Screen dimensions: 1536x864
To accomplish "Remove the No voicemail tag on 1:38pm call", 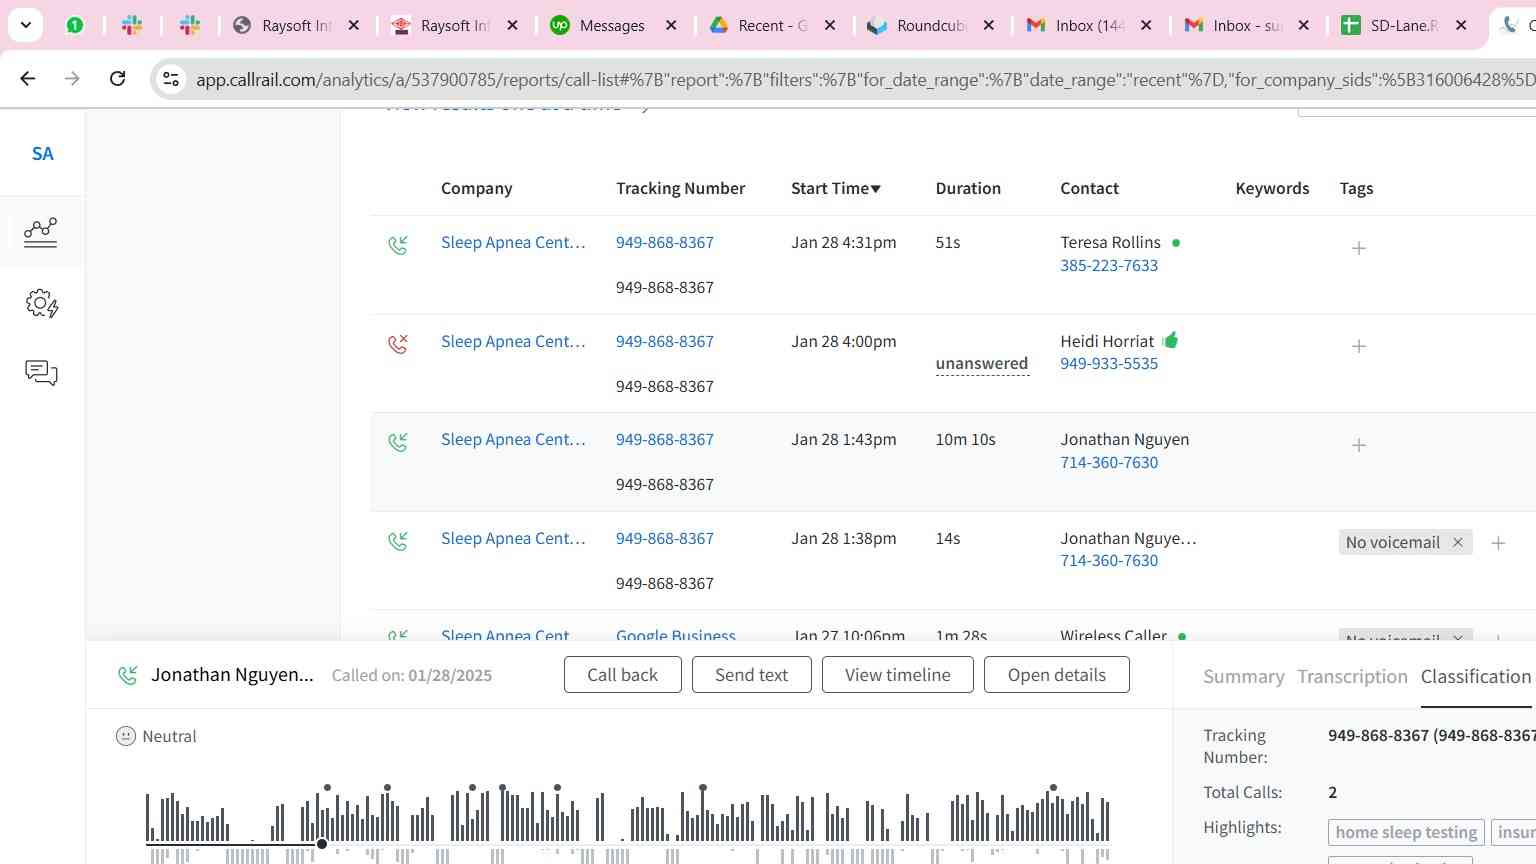I will click(1458, 542).
